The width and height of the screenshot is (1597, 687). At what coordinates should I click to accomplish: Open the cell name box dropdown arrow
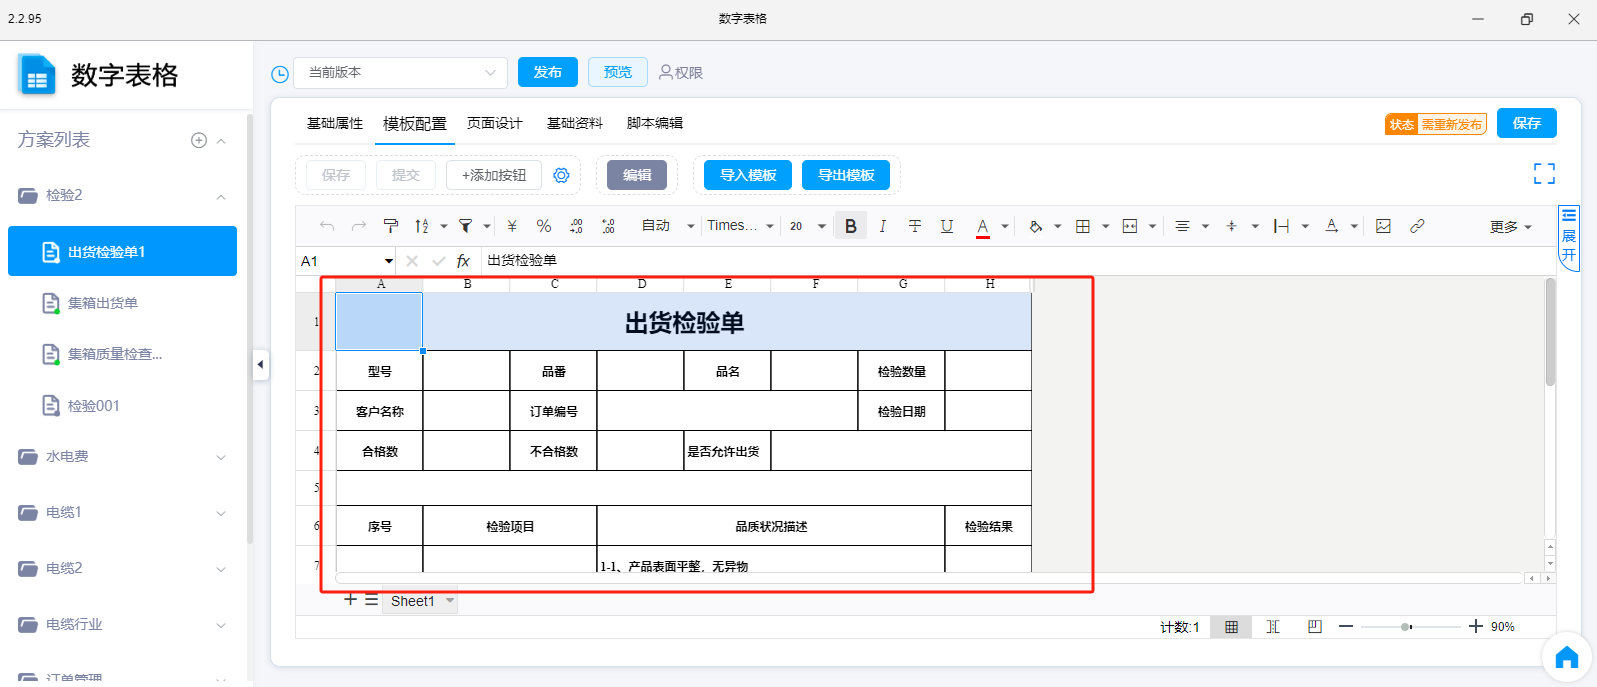[x=389, y=261]
